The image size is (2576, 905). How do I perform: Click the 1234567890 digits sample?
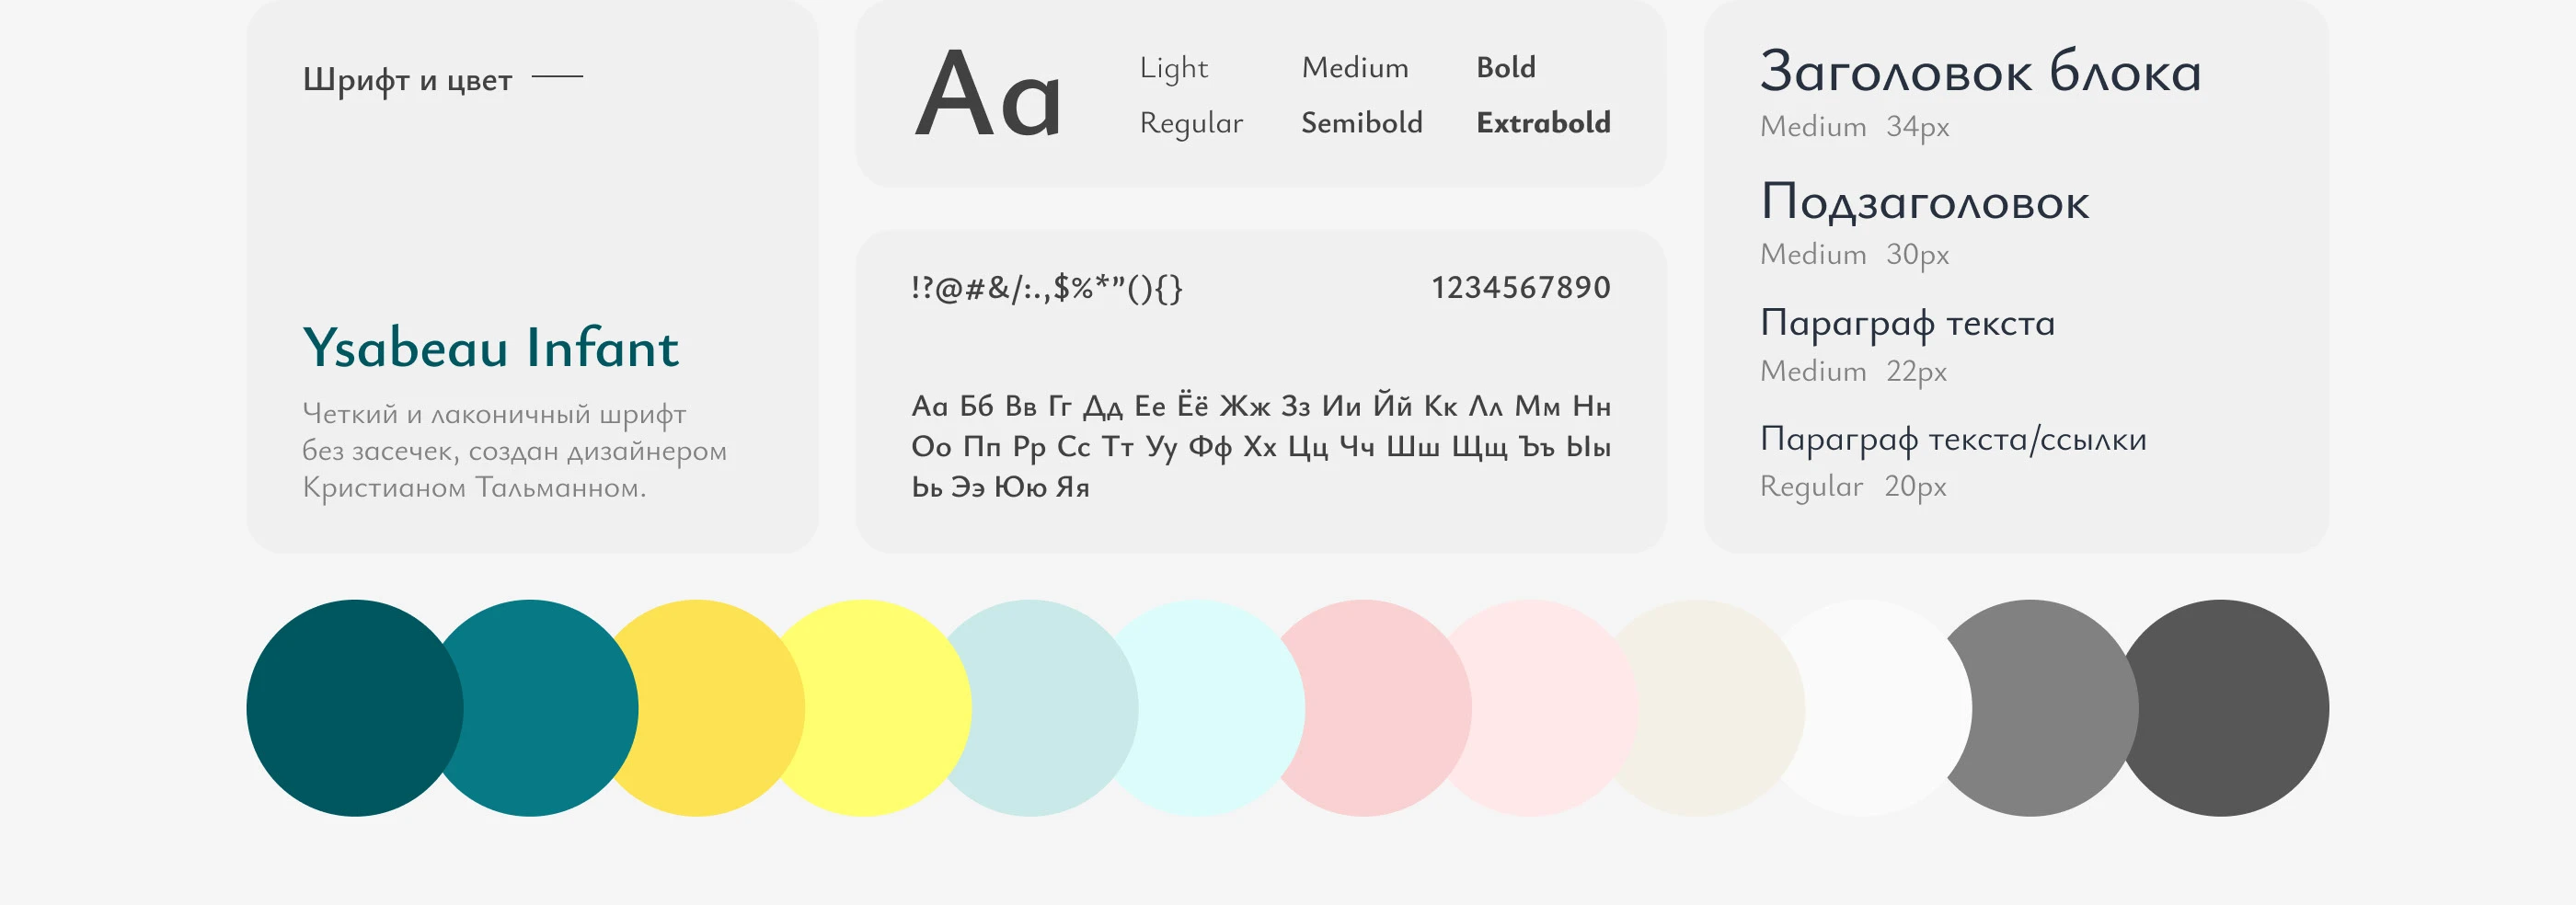(x=1520, y=288)
